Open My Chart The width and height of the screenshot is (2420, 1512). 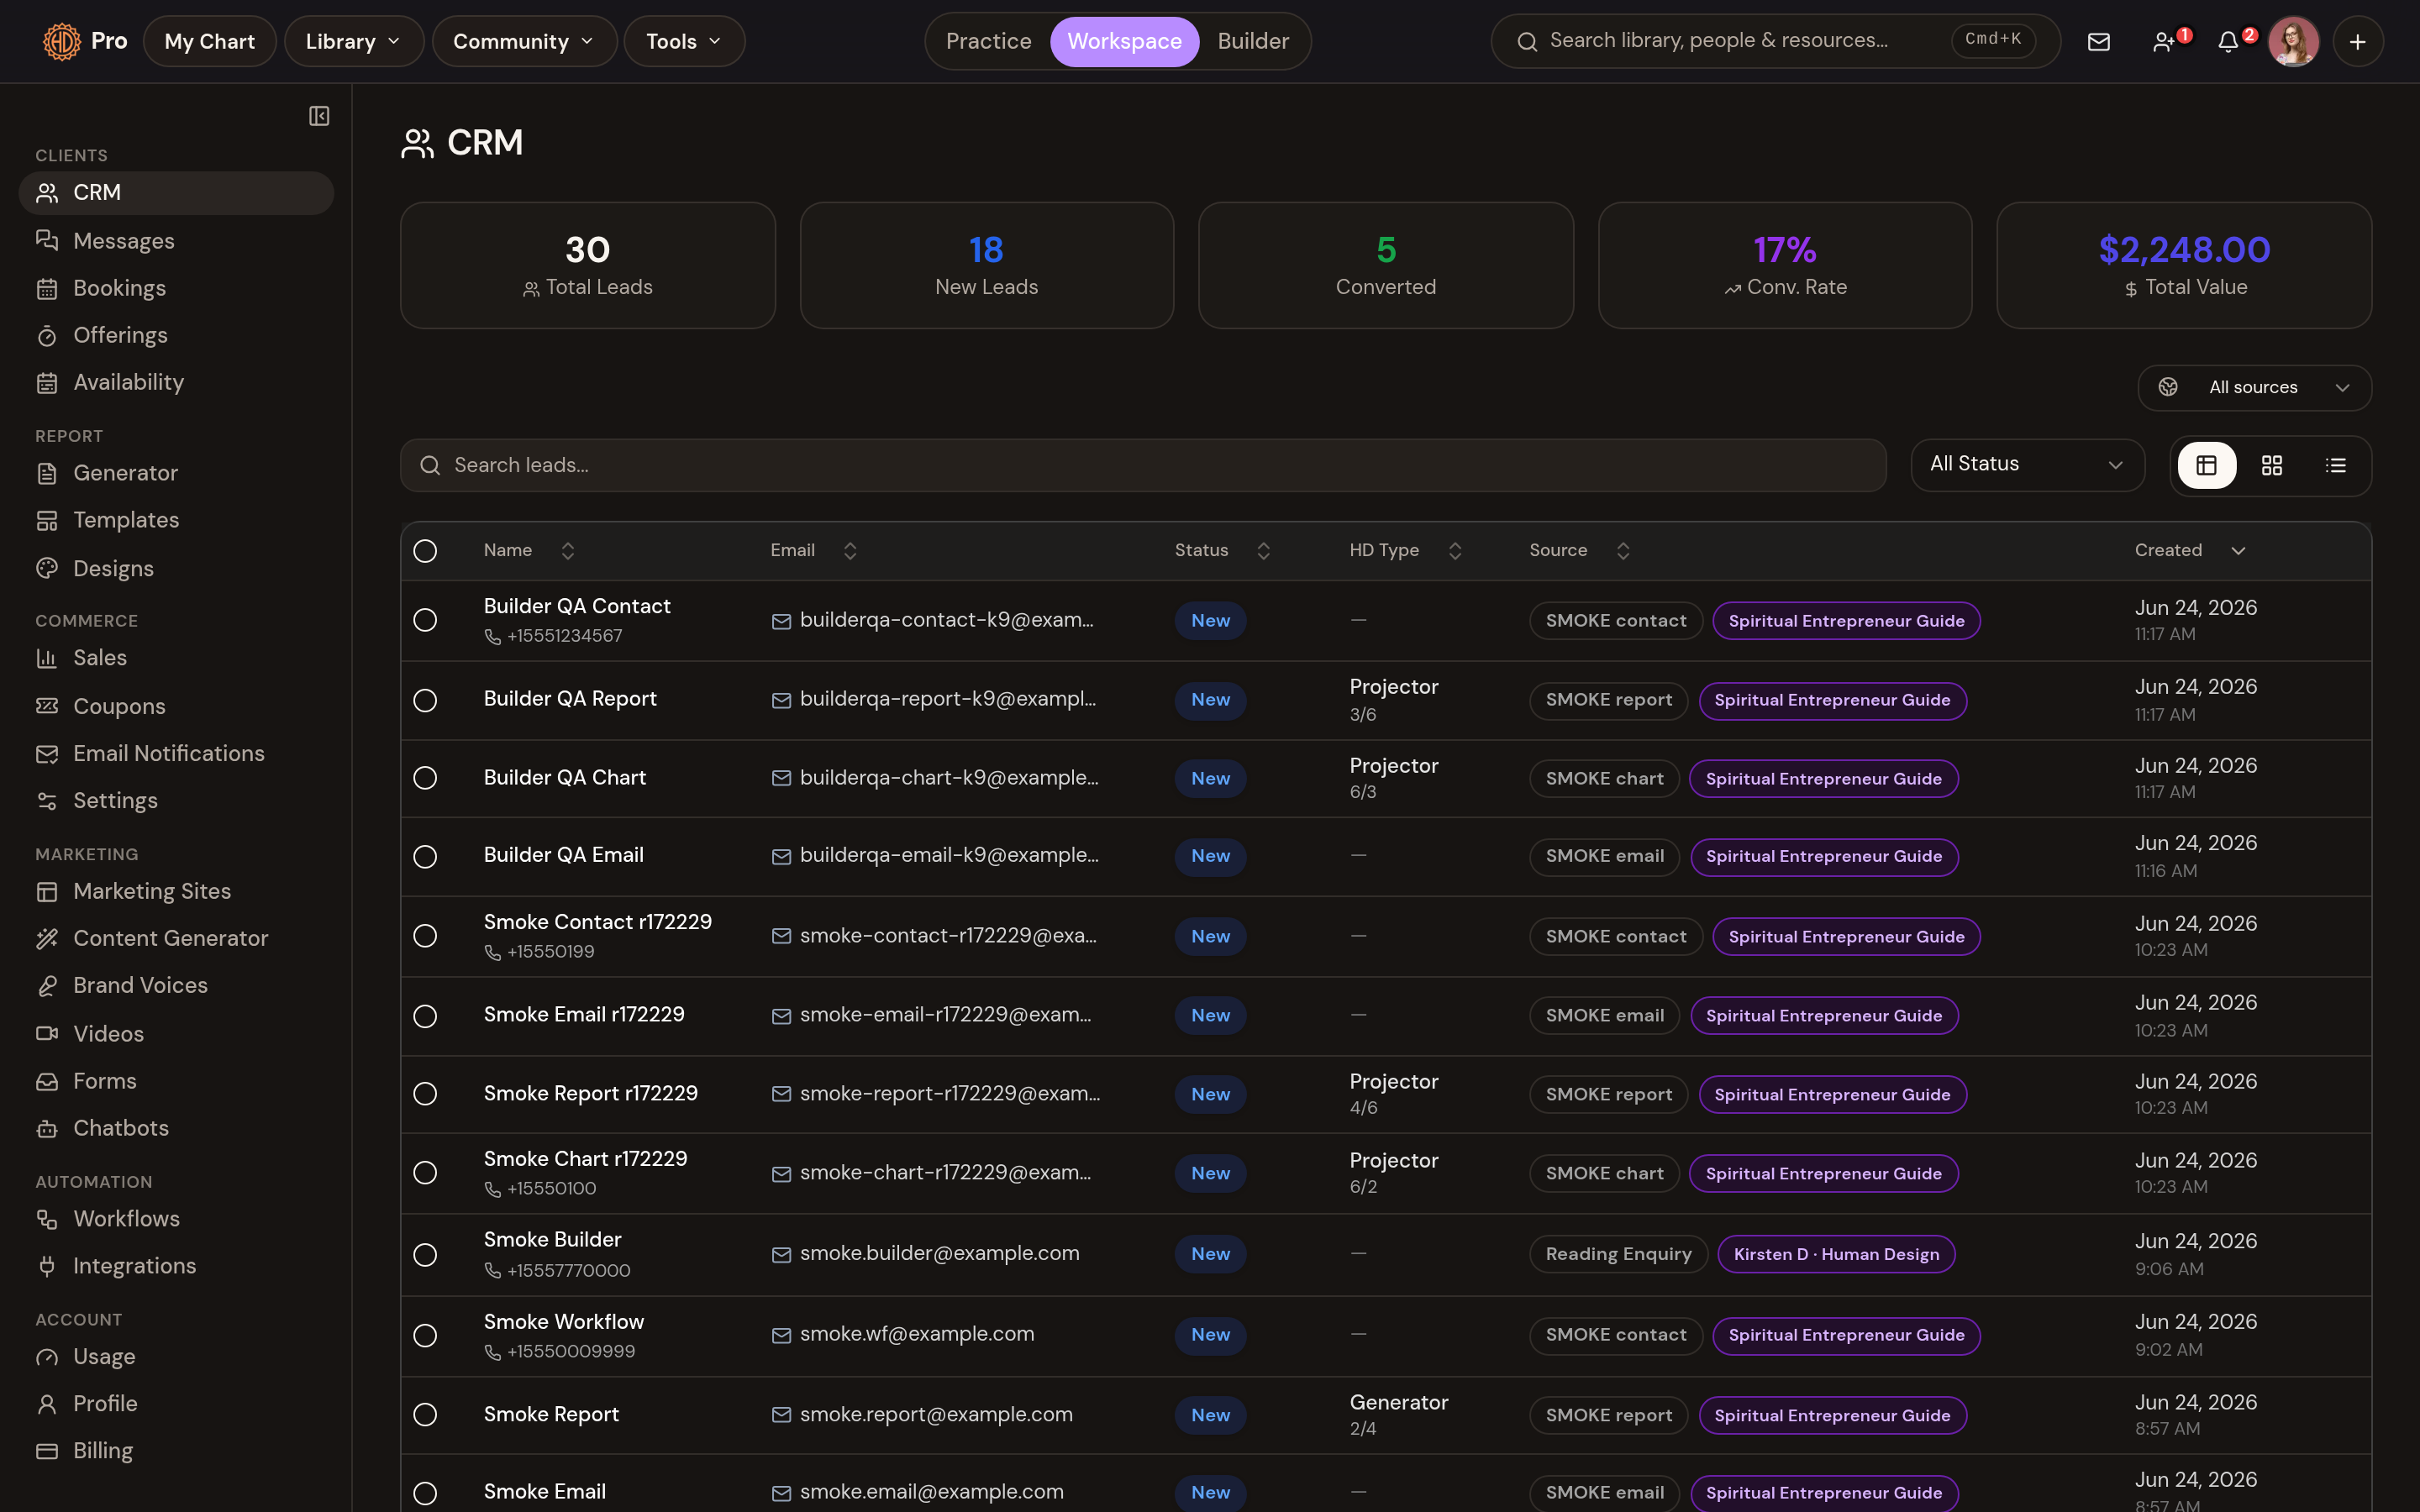point(209,41)
